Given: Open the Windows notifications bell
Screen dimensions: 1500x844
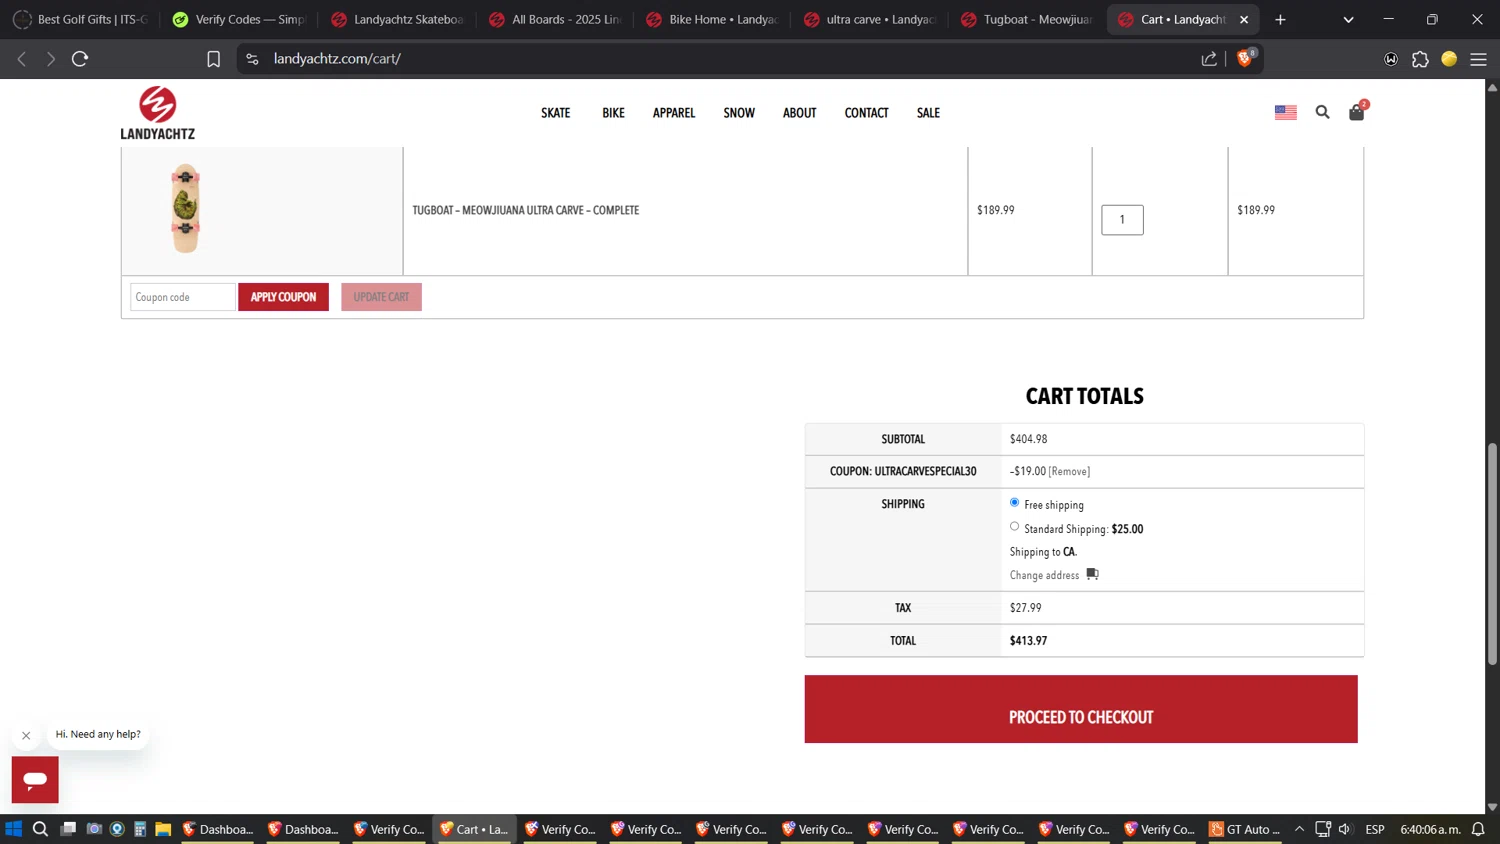Looking at the screenshot, I should pos(1478,829).
